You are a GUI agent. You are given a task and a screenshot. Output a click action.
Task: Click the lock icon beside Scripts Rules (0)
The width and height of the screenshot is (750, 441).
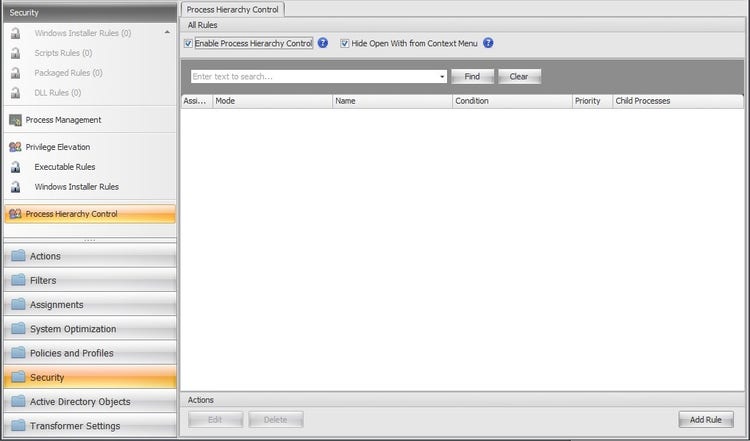(16, 53)
